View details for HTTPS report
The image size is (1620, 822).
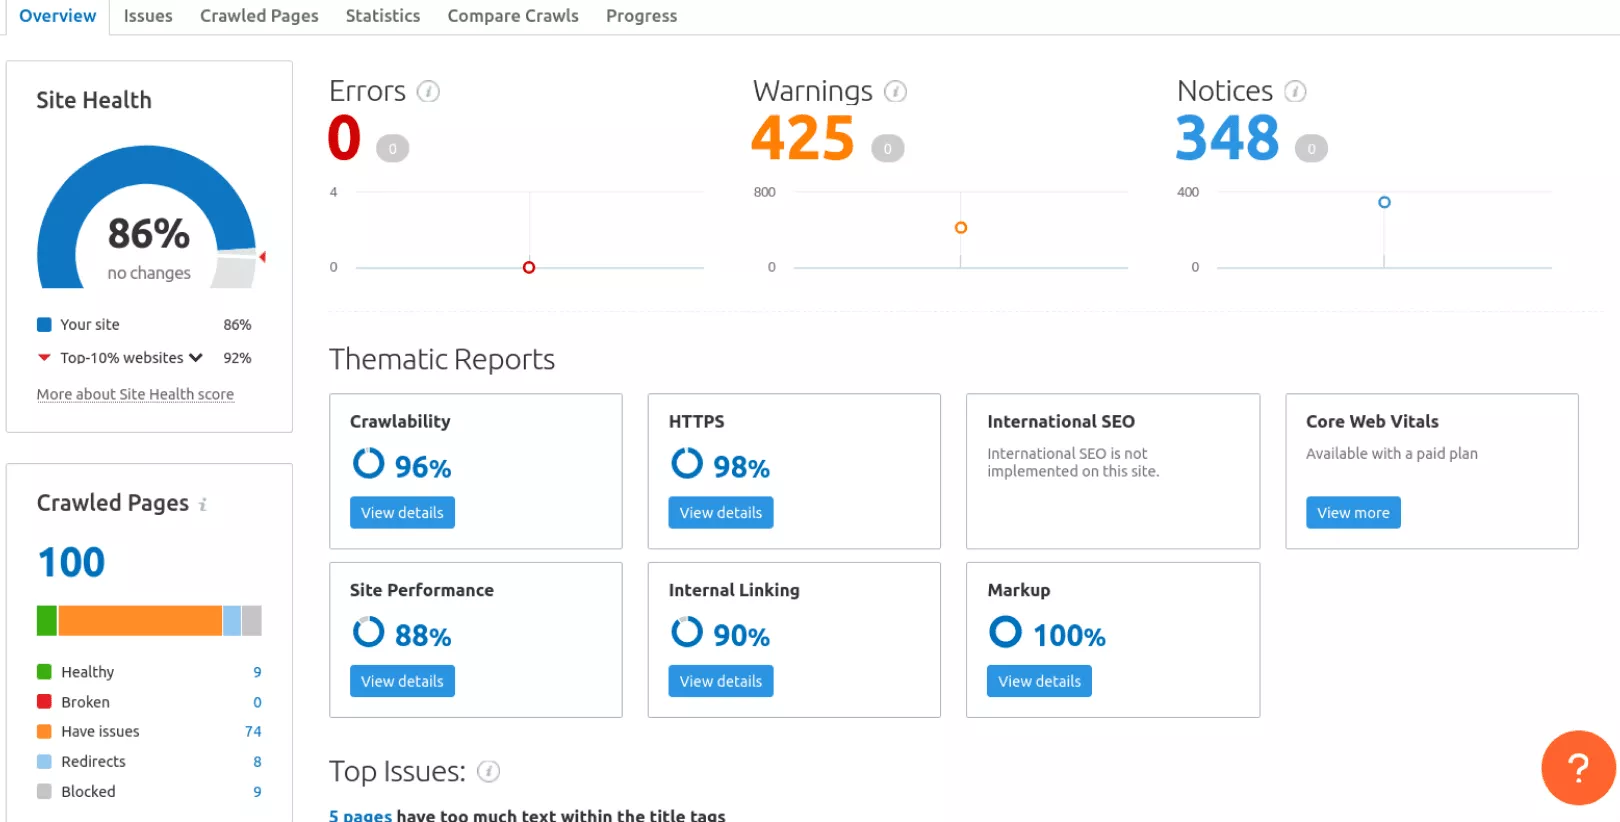click(x=720, y=513)
